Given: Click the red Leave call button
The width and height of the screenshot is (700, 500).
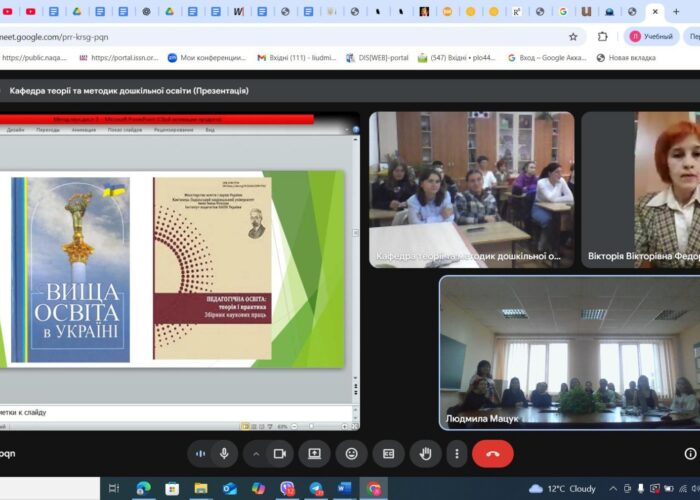Looking at the screenshot, I should pyautogui.click(x=492, y=453).
